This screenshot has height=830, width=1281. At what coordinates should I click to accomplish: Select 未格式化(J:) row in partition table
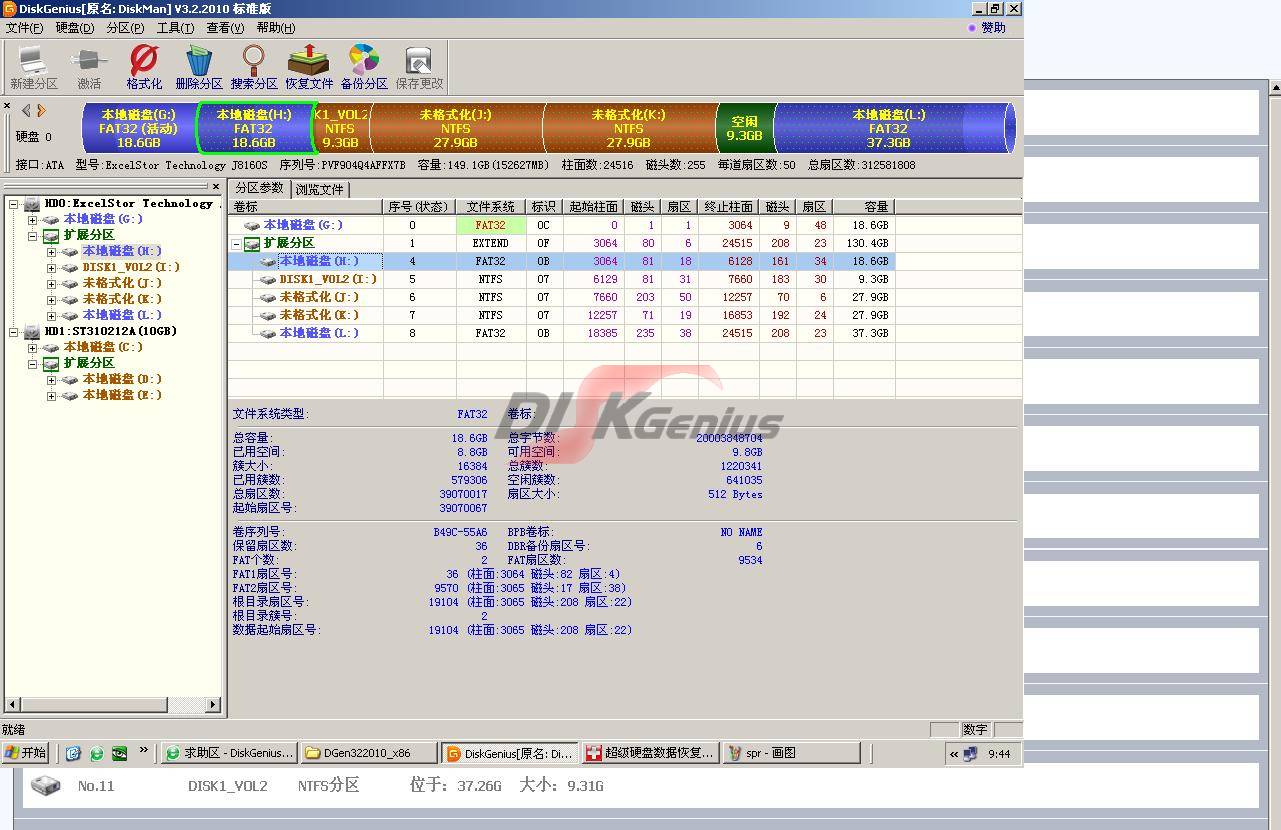click(560, 297)
